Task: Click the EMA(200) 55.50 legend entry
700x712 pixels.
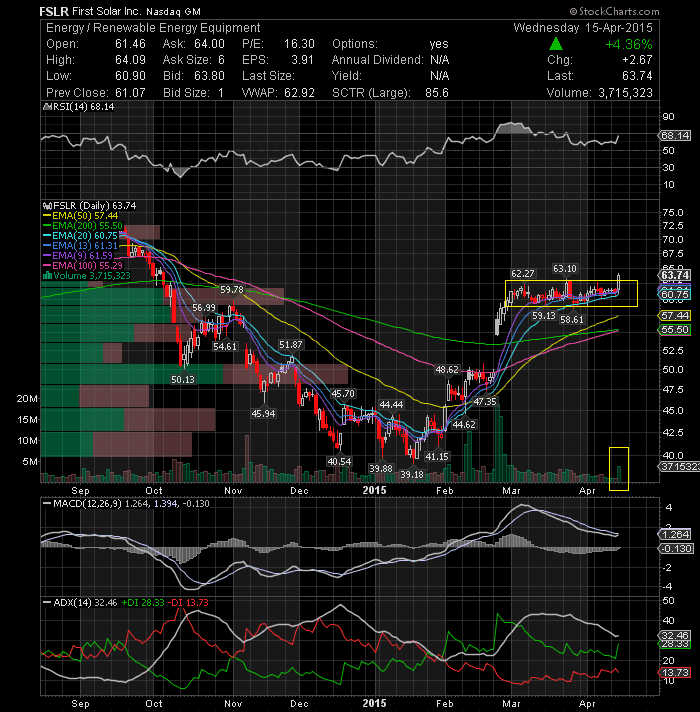Action: pyautogui.click(x=83, y=226)
